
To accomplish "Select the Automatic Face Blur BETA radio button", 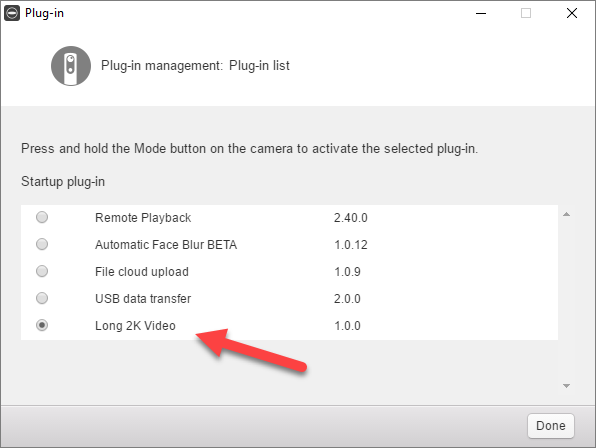I will click(42, 244).
